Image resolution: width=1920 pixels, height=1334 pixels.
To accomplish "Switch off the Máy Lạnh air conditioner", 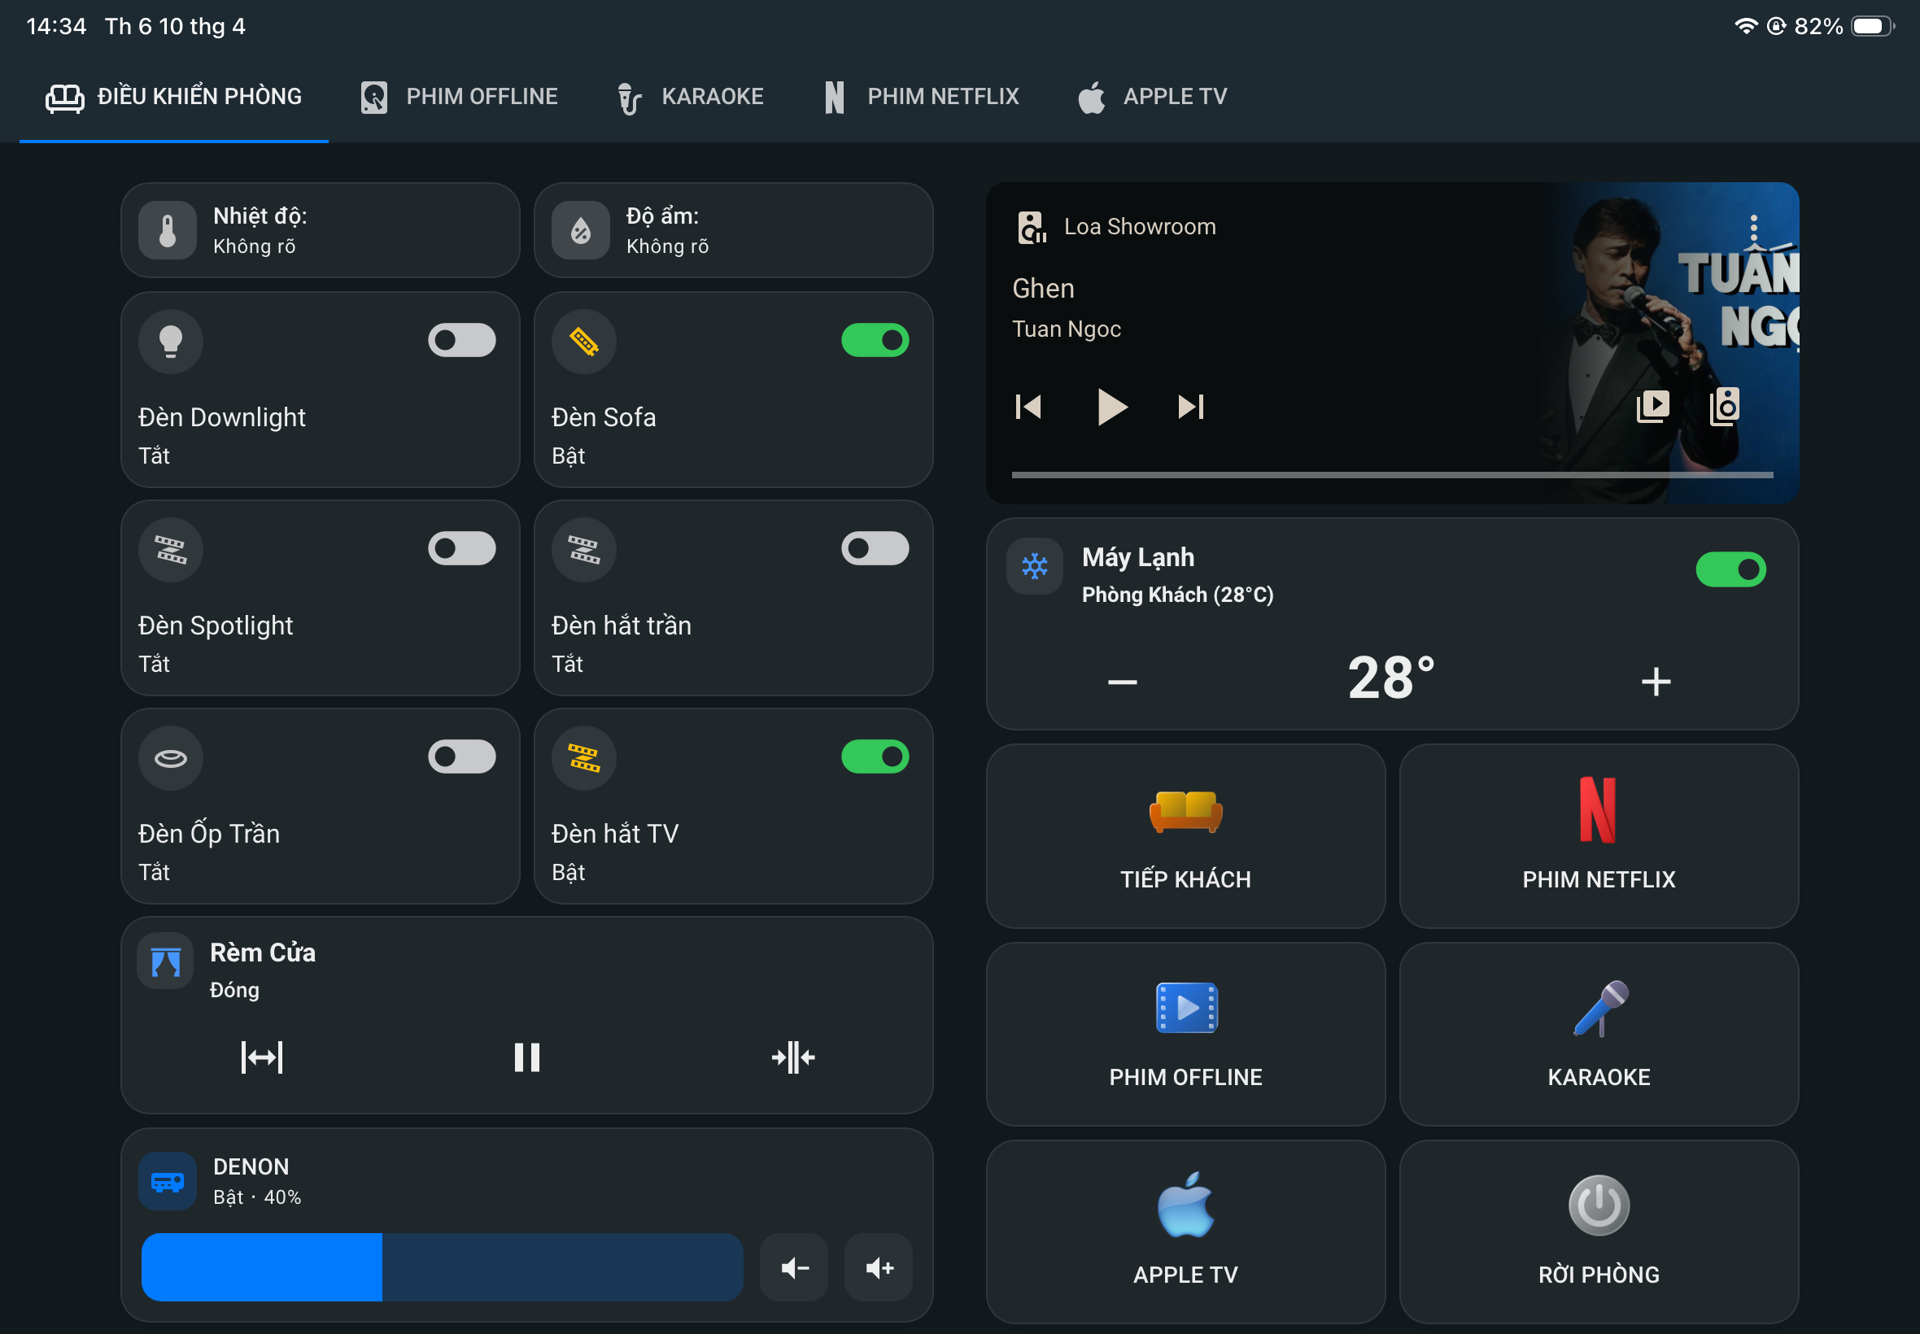I will coord(1730,570).
